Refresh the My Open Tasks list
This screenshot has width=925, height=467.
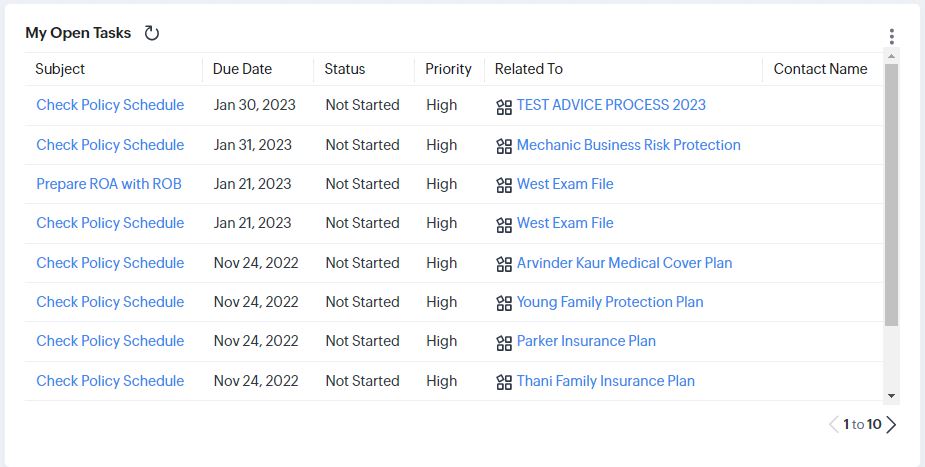coord(152,33)
